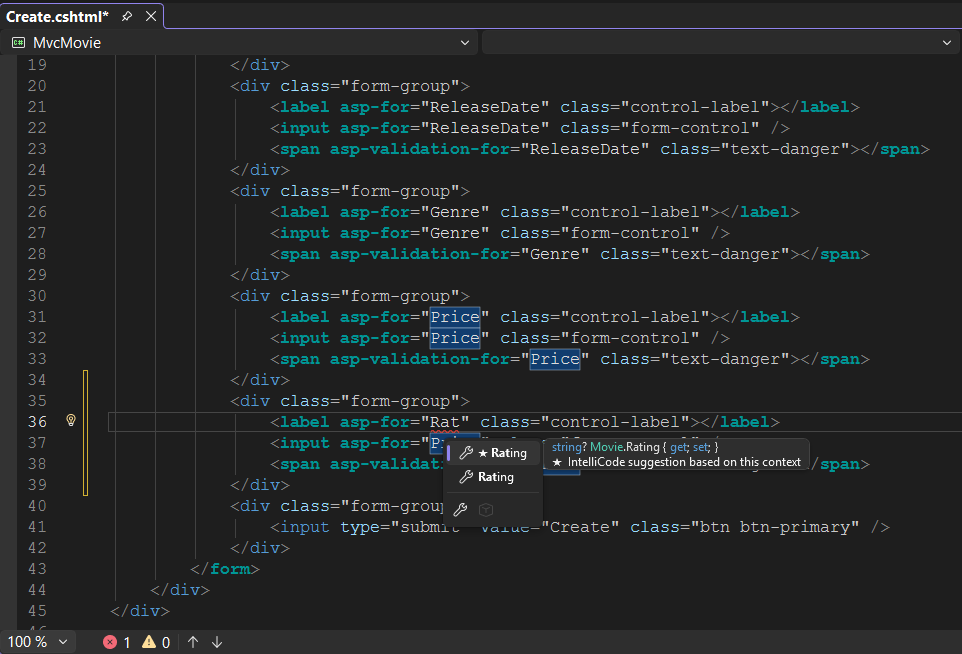
Task: Click the red error count indicator
Action: tap(117, 642)
